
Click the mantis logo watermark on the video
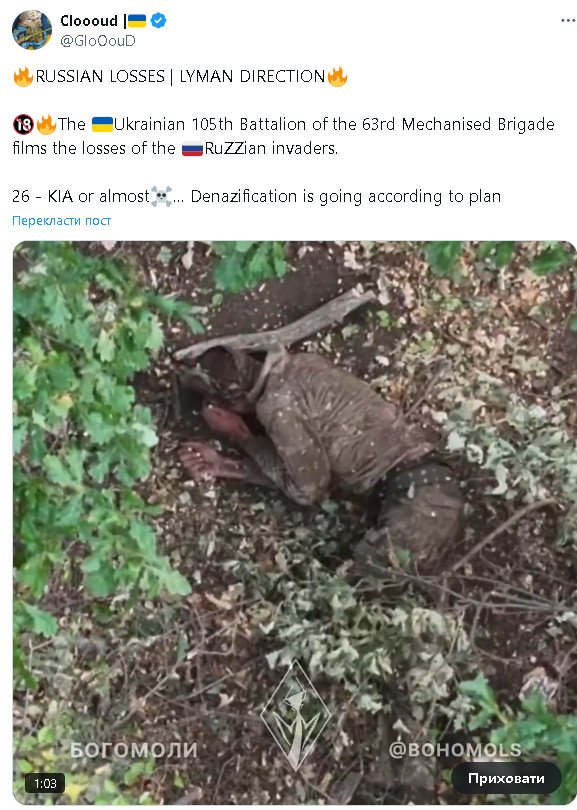coord(295,715)
